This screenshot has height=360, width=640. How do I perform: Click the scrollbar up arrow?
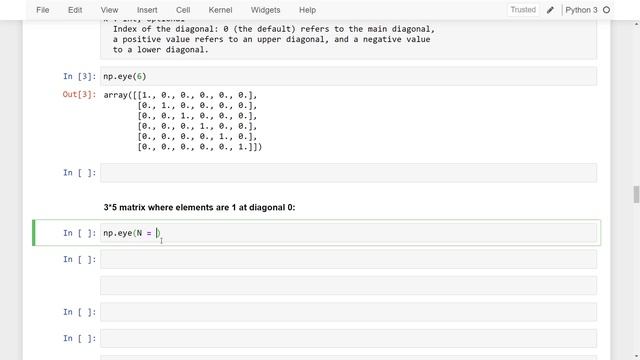tap(636, 24)
